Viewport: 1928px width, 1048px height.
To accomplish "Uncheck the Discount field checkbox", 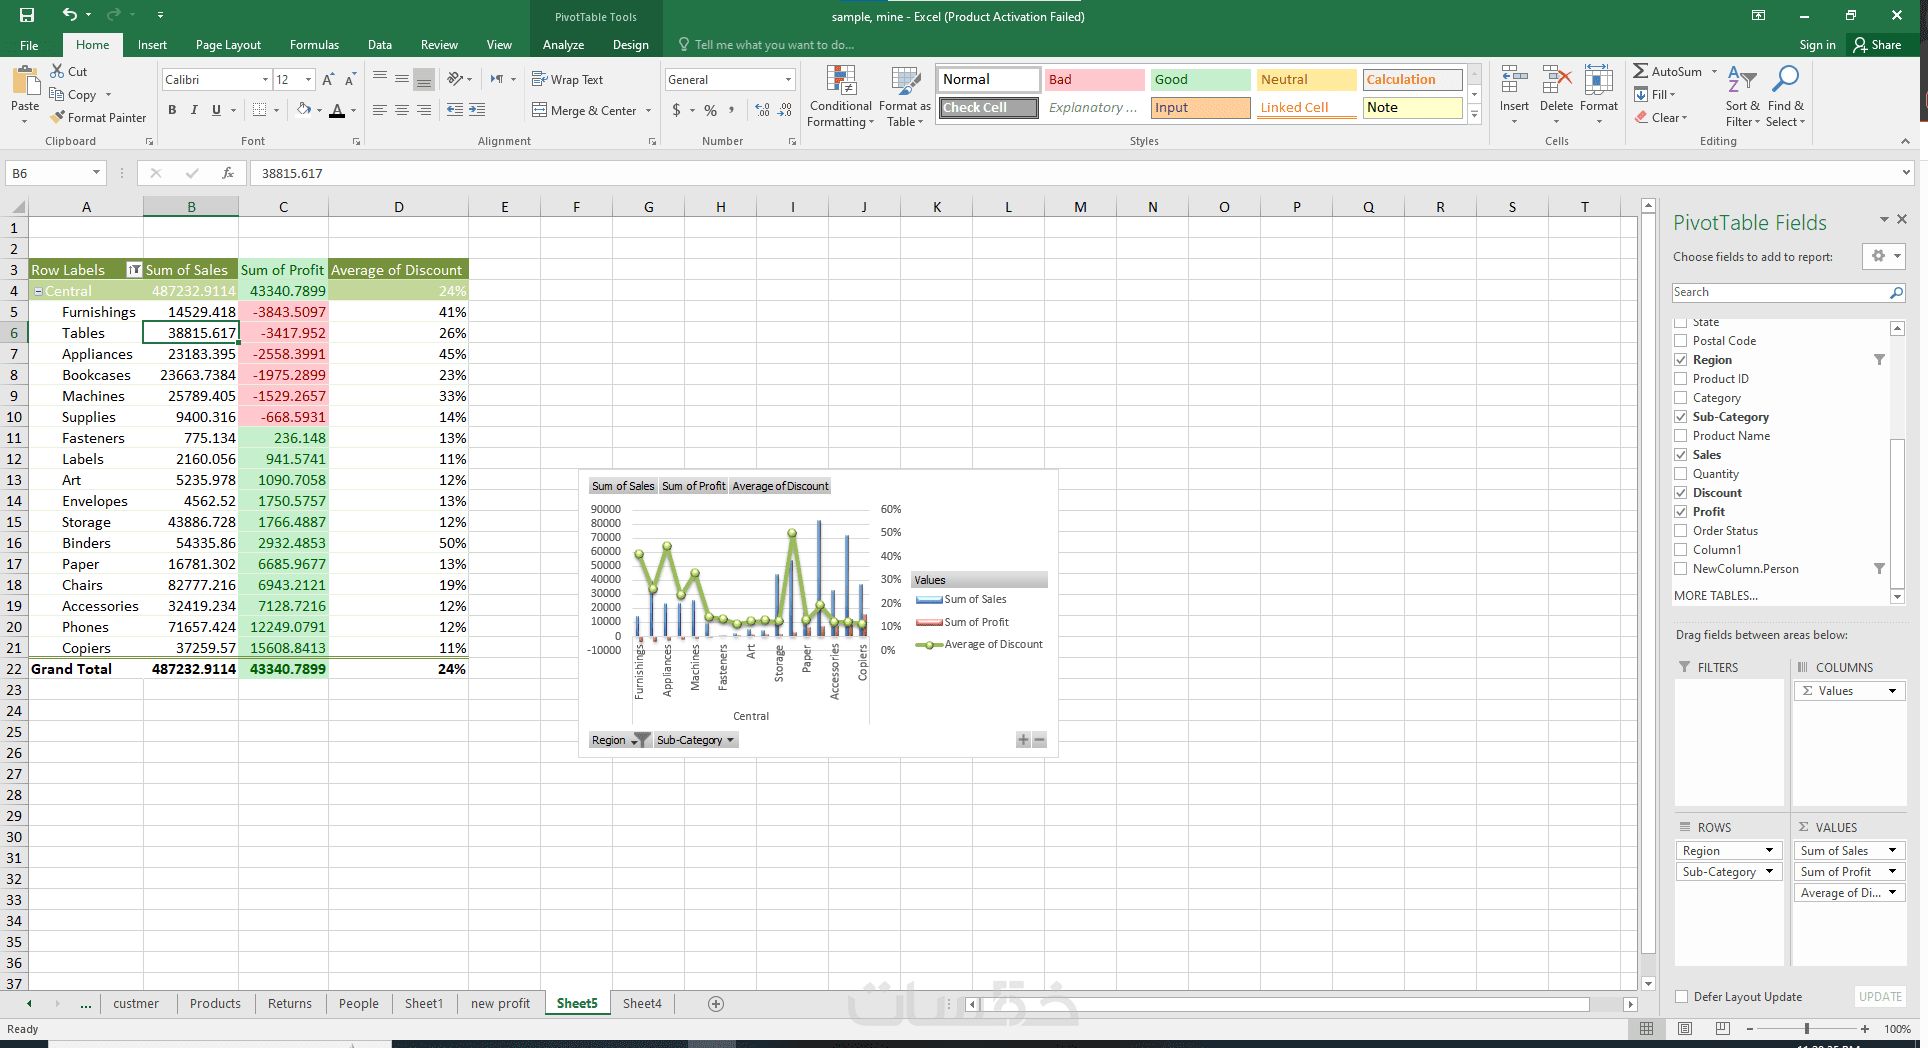I will tap(1681, 493).
